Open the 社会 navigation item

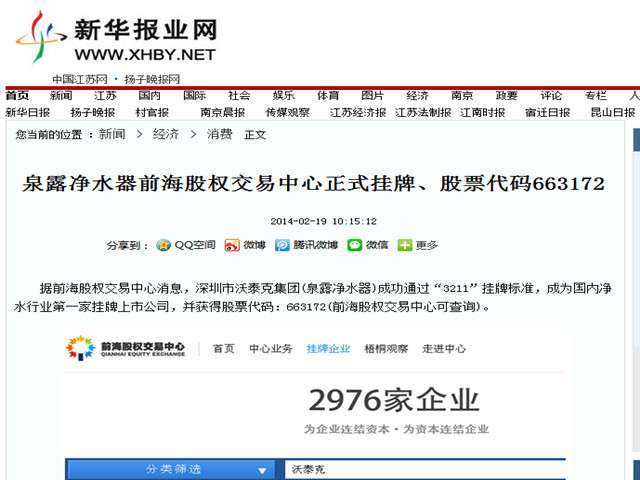tap(239, 96)
